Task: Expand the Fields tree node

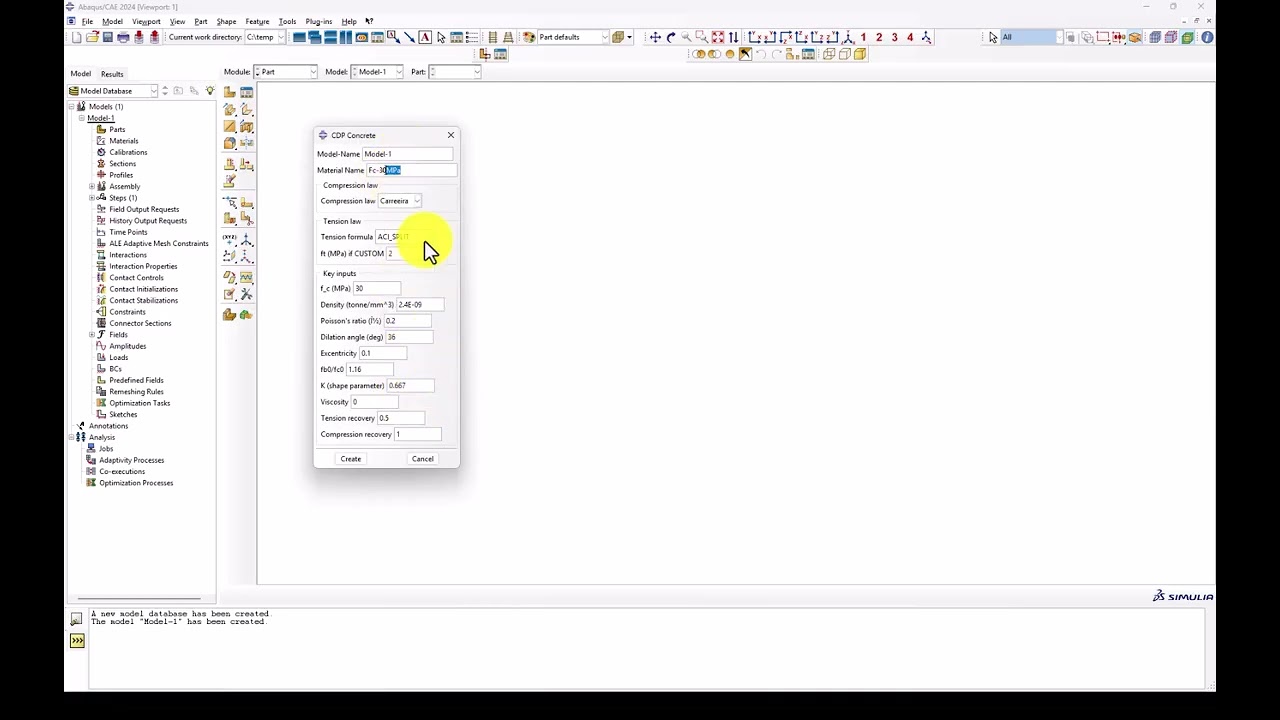Action: click(x=92, y=335)
